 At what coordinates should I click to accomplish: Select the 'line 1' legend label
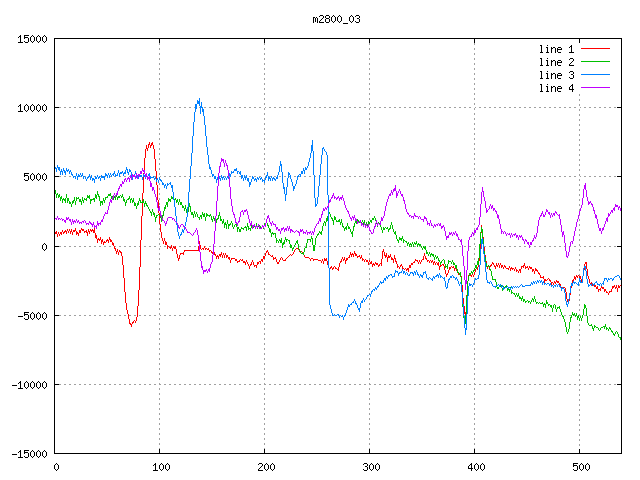(557, 48)
